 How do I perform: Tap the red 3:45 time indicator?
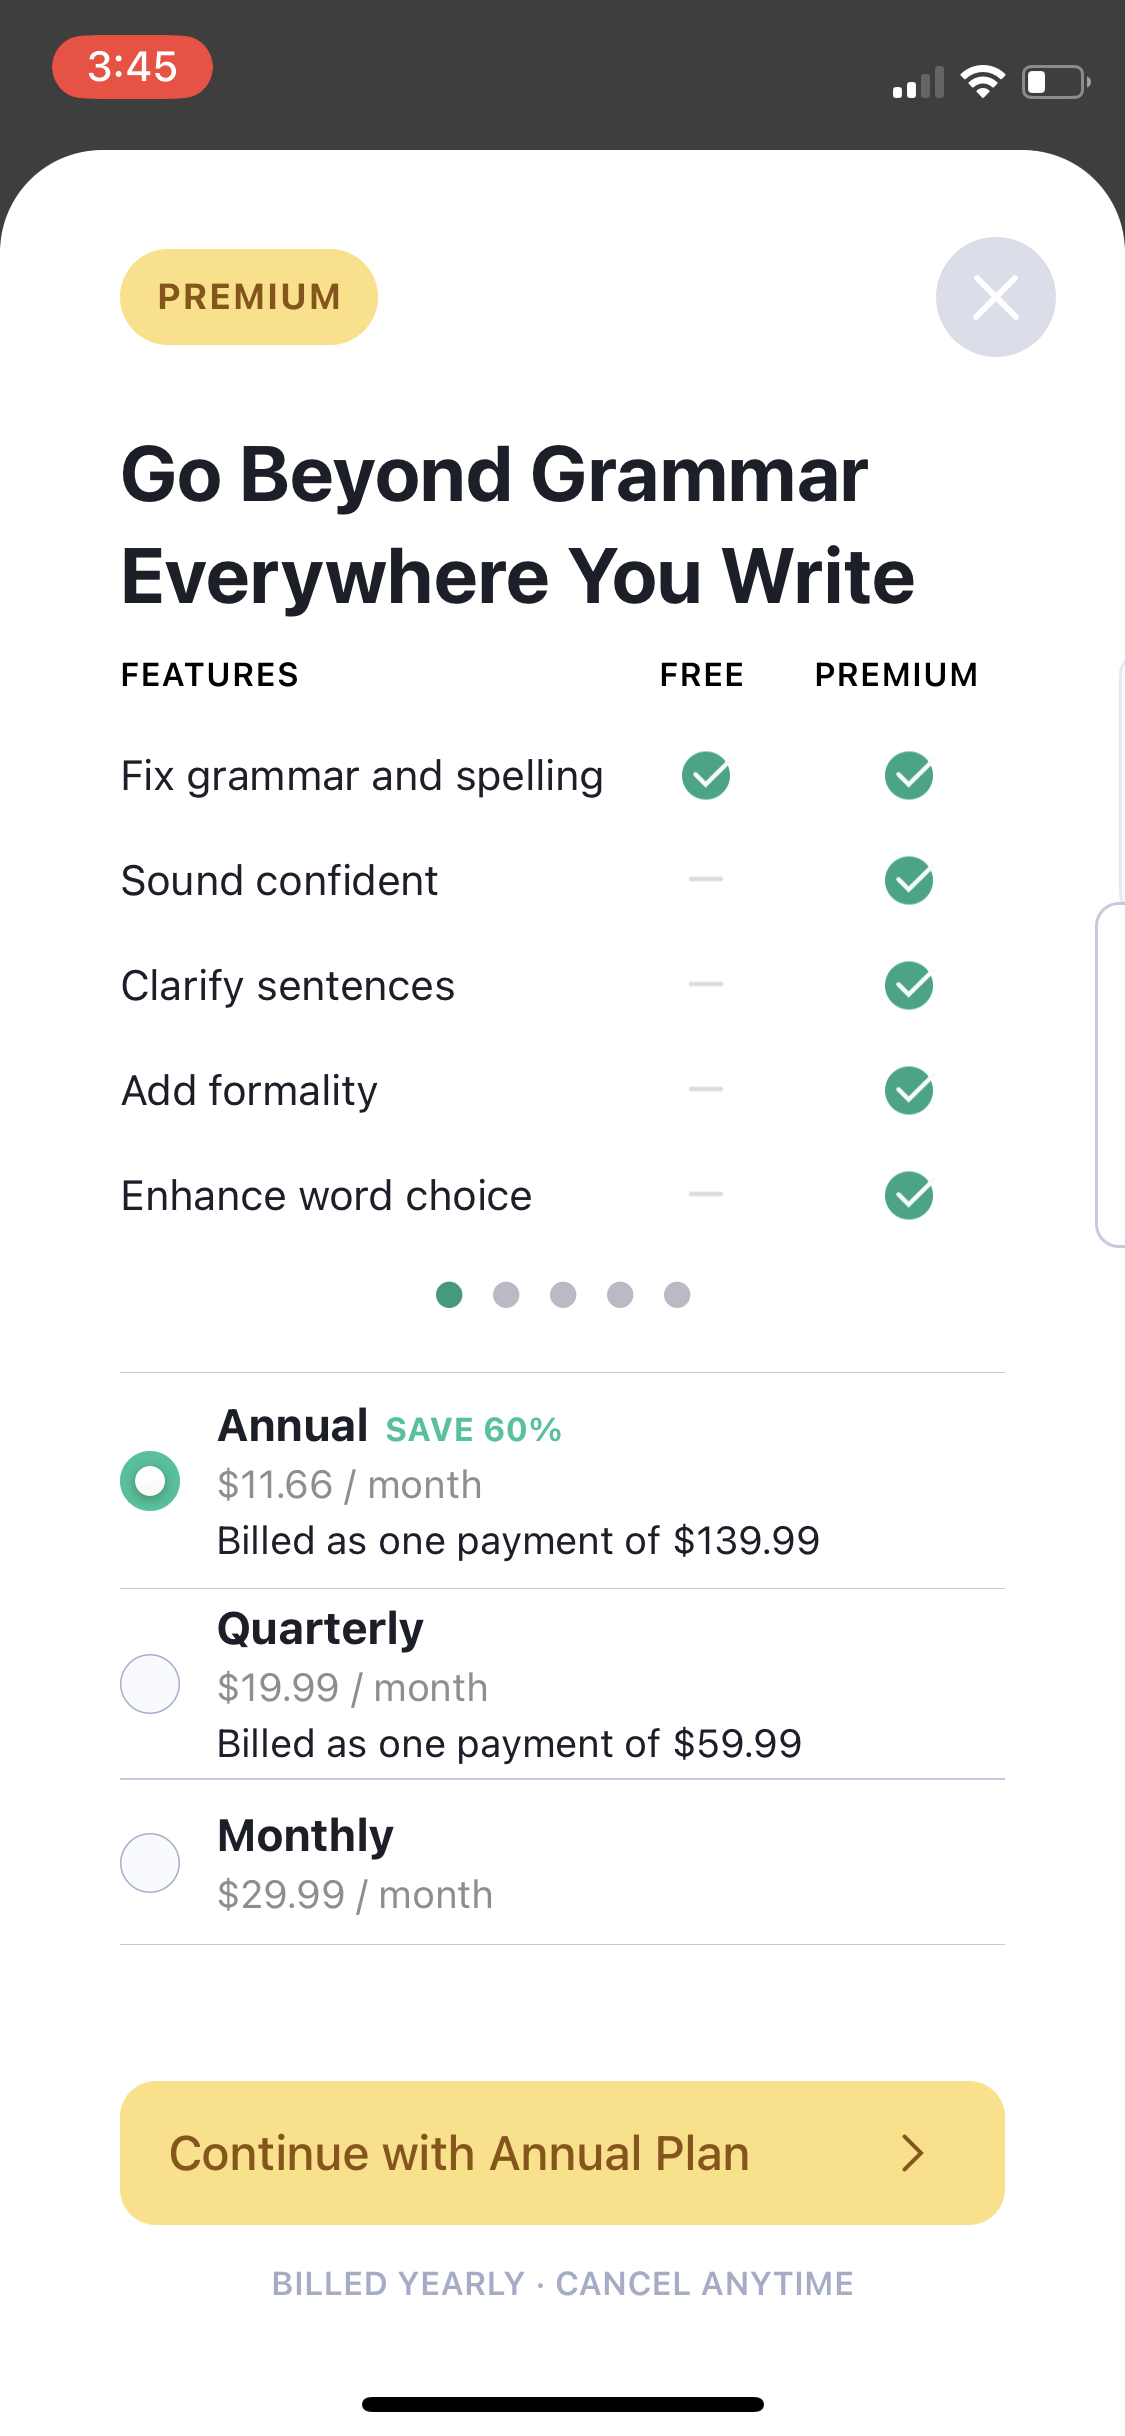click(x=131, y=67)
